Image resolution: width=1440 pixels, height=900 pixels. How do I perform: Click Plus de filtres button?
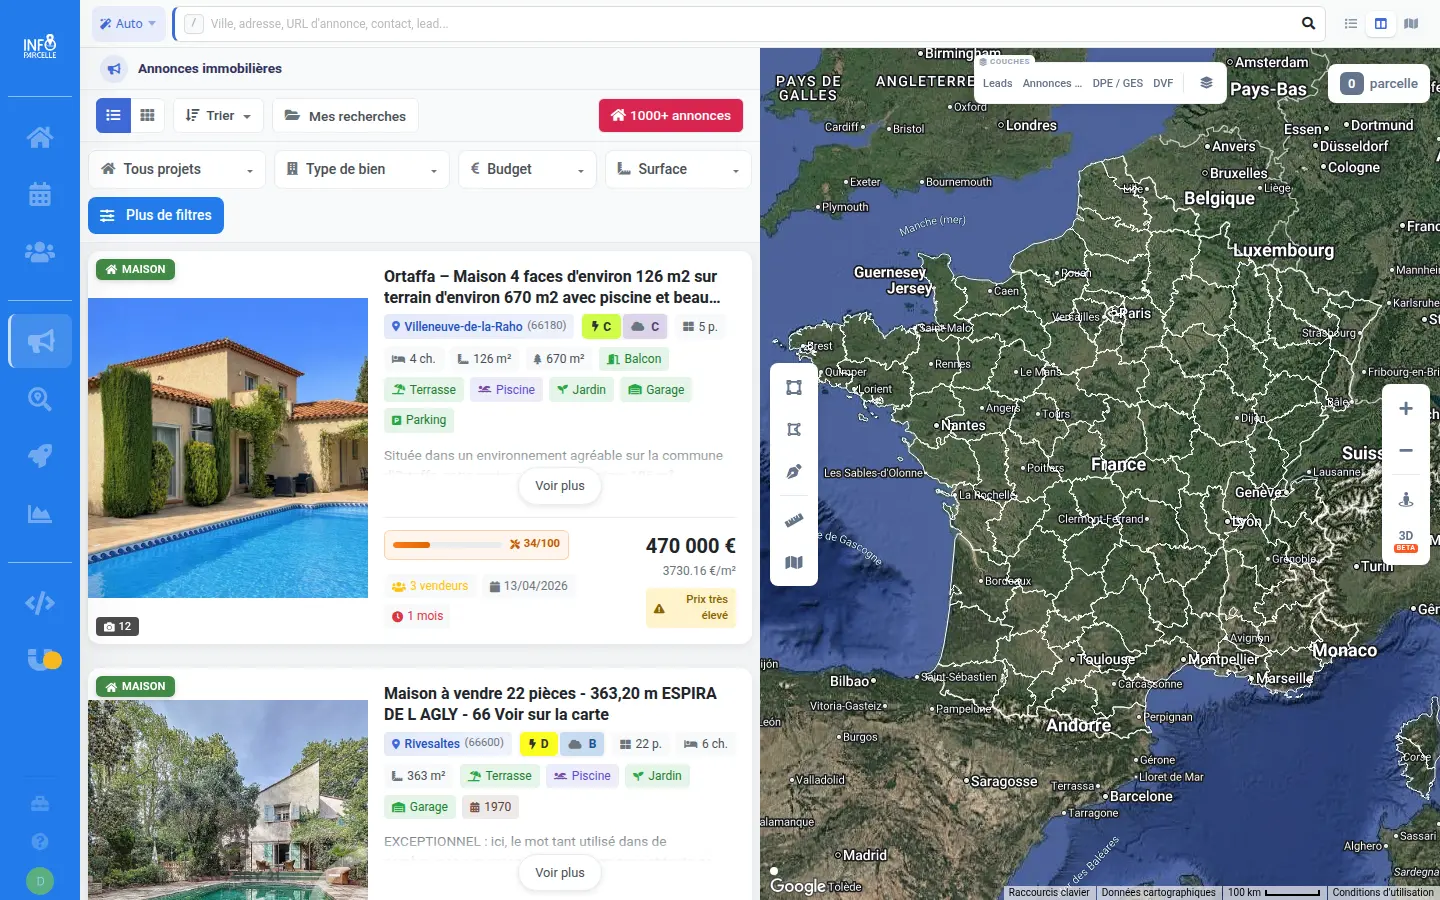[156, 215]
